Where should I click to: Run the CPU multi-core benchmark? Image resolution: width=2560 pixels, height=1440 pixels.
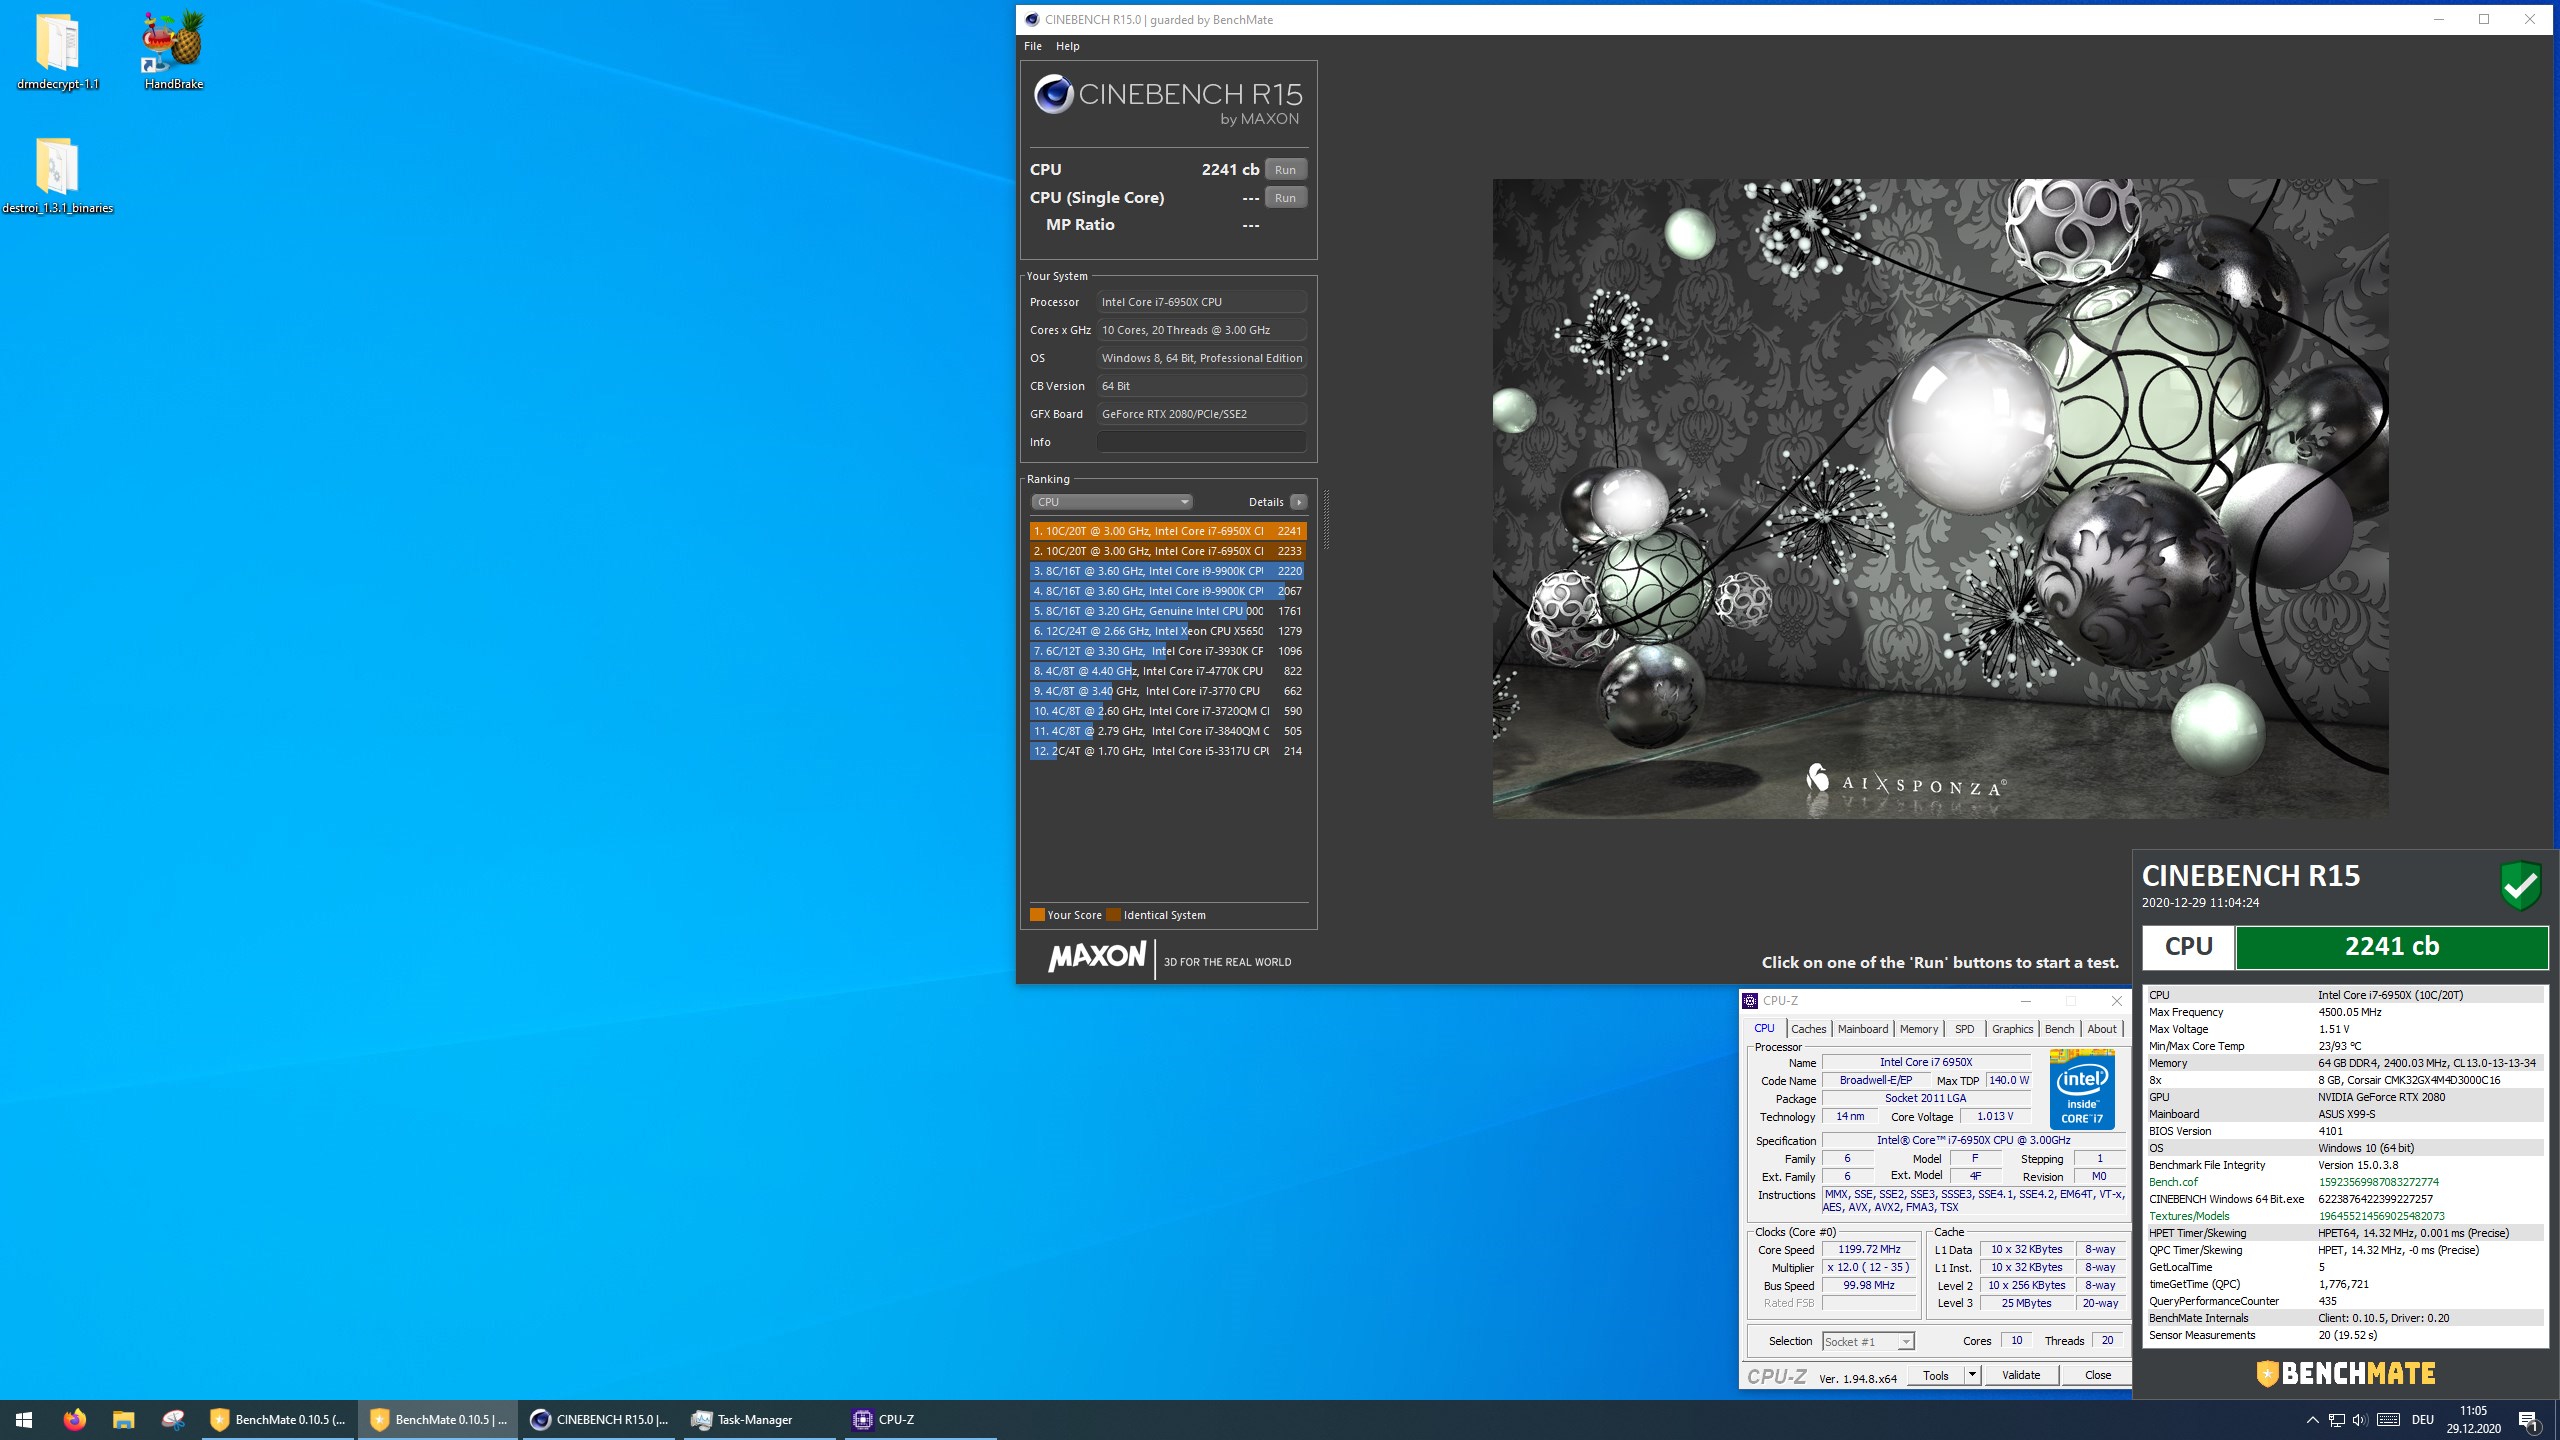tap(1285, 170)
